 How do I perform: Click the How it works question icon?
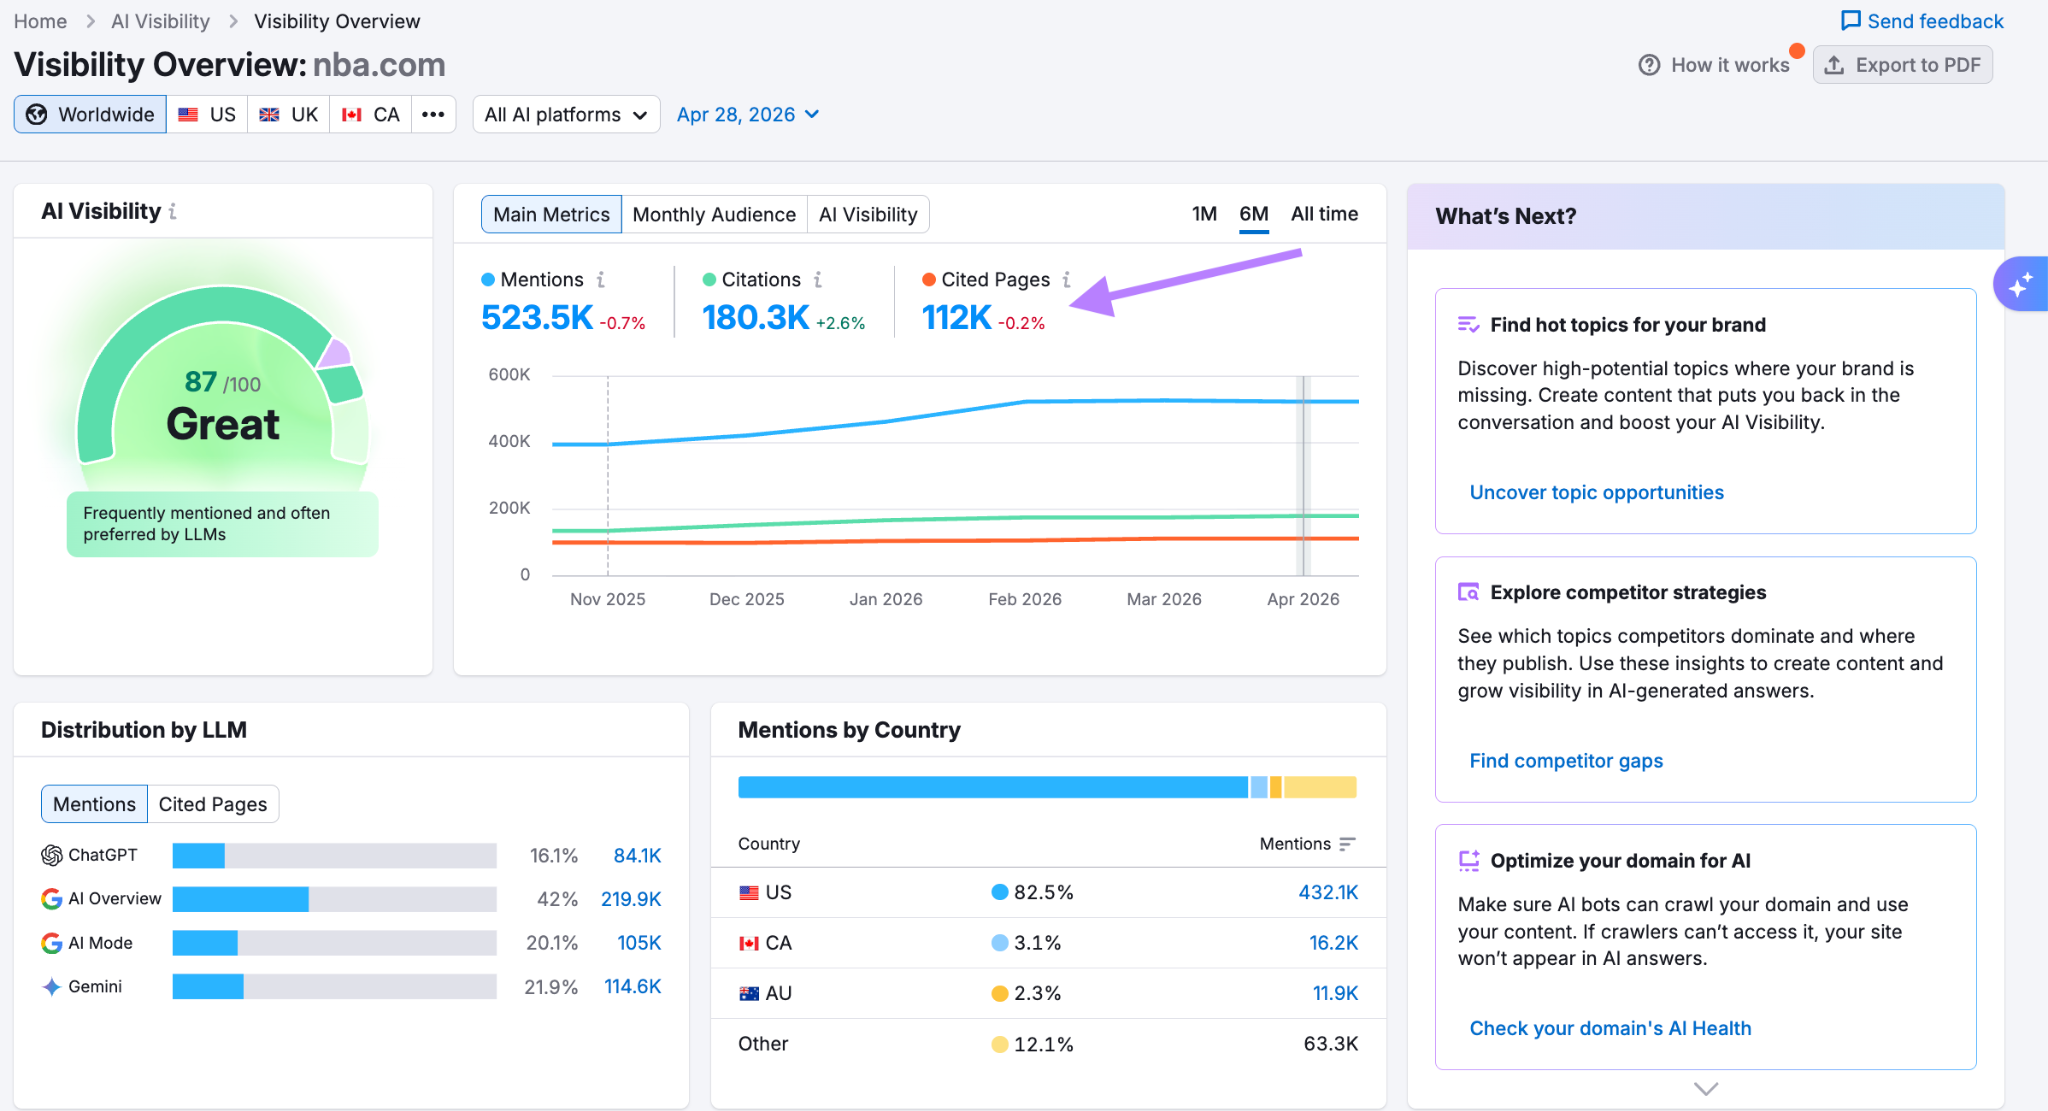pyautogui.click(x=1649, y=65)
